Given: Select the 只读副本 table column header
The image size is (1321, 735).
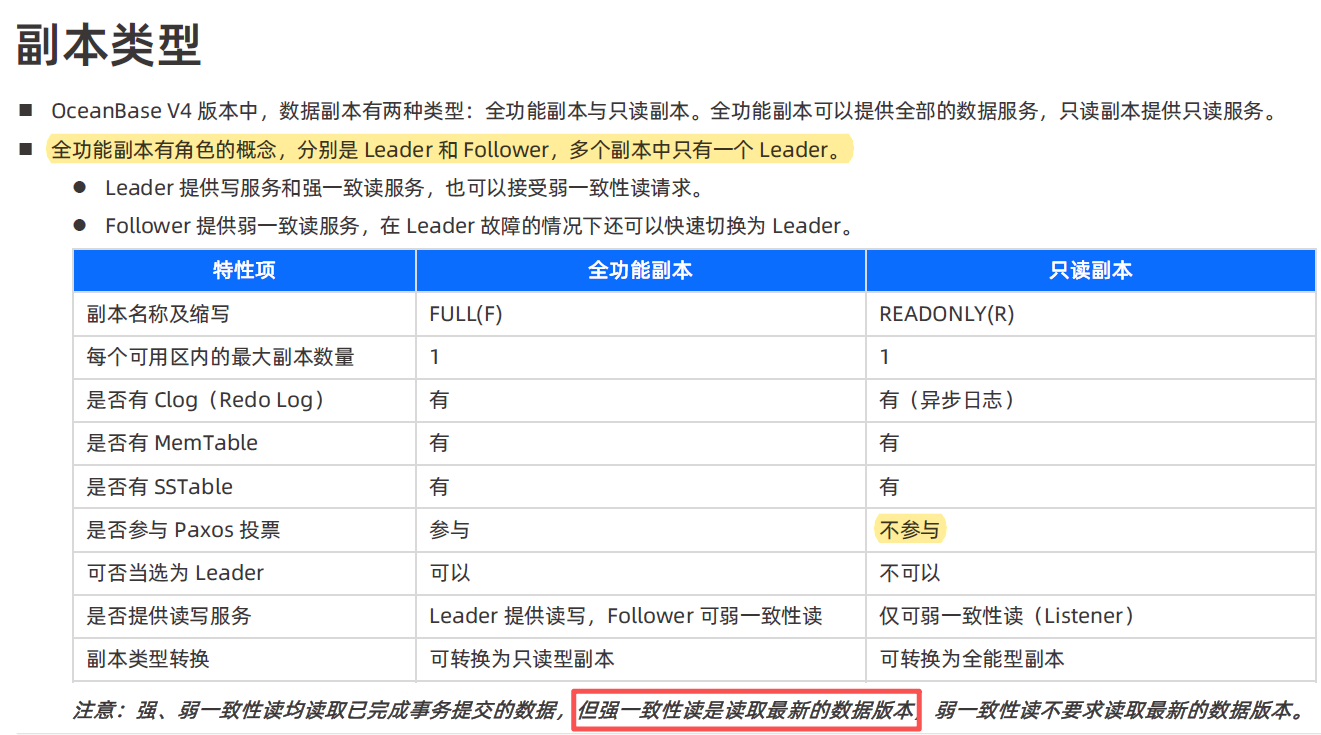Looking at the screenshot, I should pos(1090,271).
